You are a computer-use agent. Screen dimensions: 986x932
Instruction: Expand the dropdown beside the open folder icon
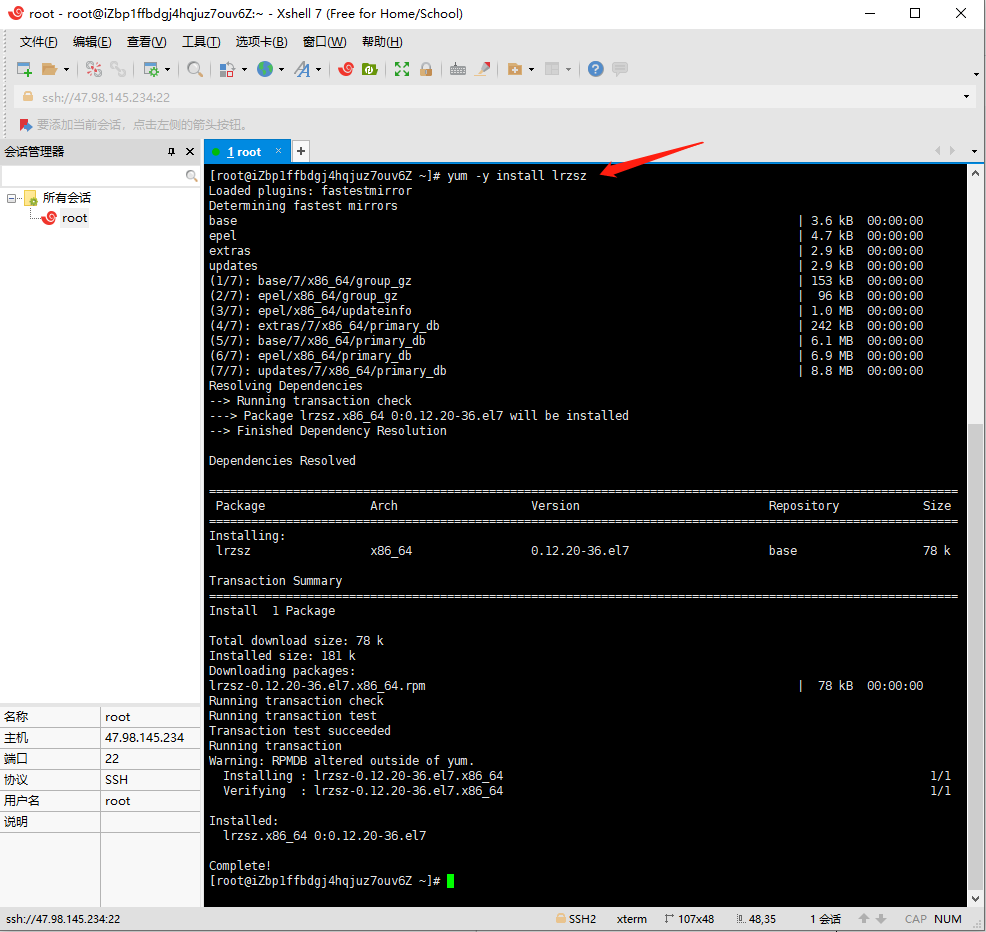(x=67, y=69)
